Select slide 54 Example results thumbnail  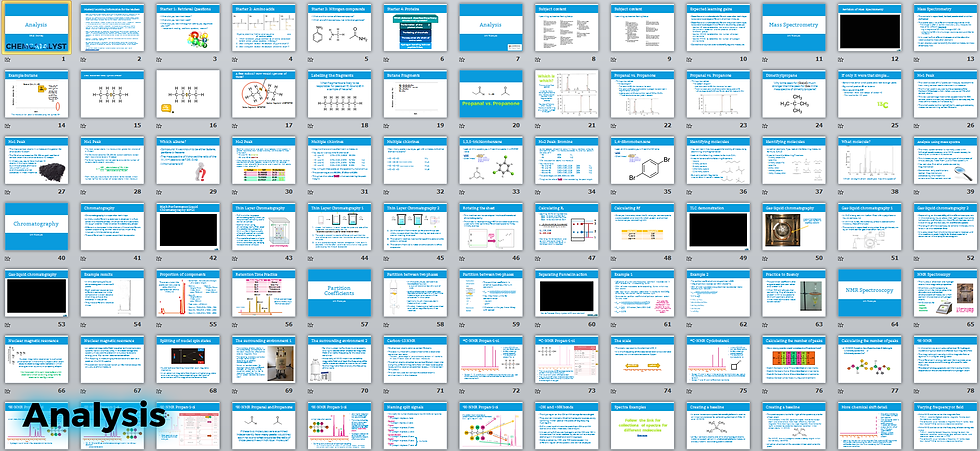click(x=111, y=292)
